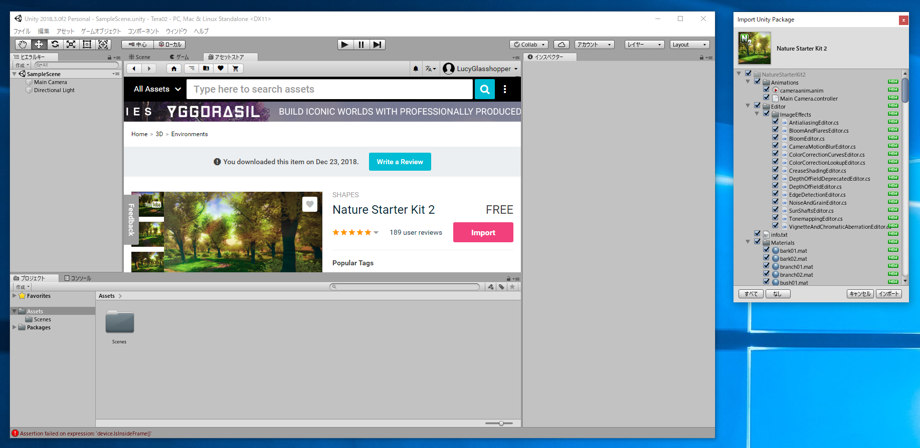
Task: Go back in Asset Store browser
Action: click(x=134, y=69)
